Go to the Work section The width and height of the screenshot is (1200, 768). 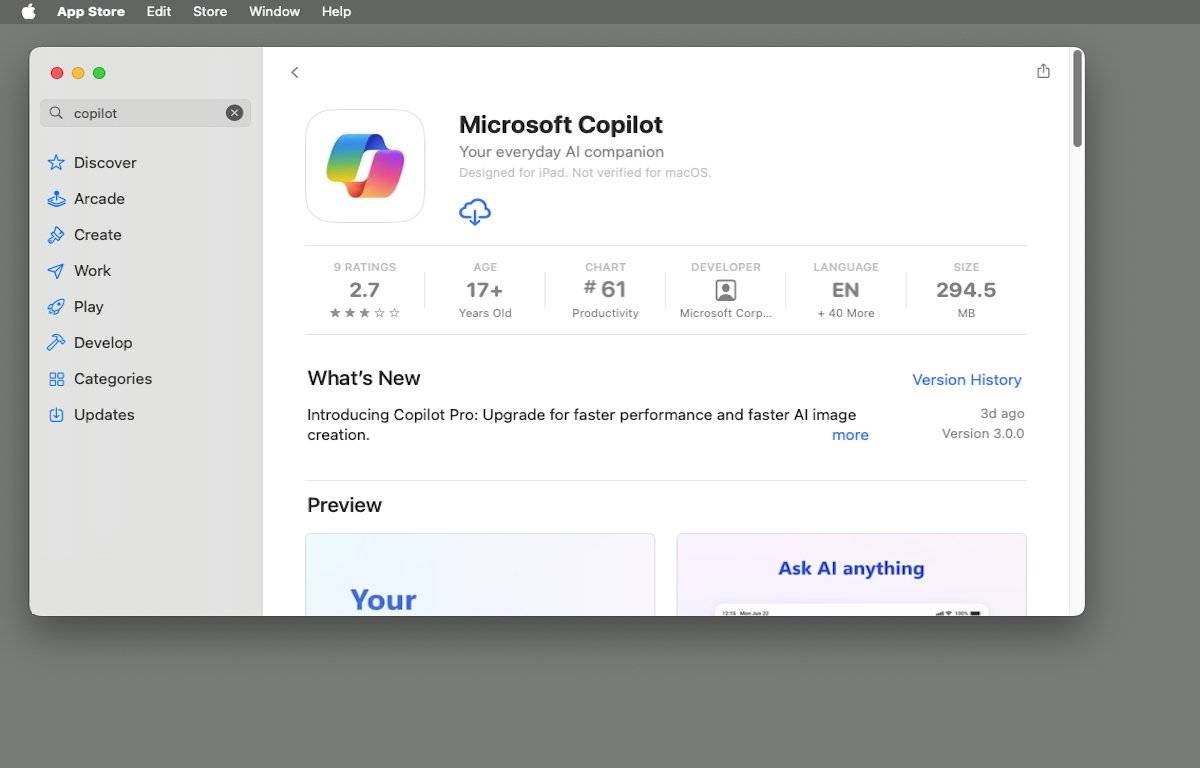92,271
